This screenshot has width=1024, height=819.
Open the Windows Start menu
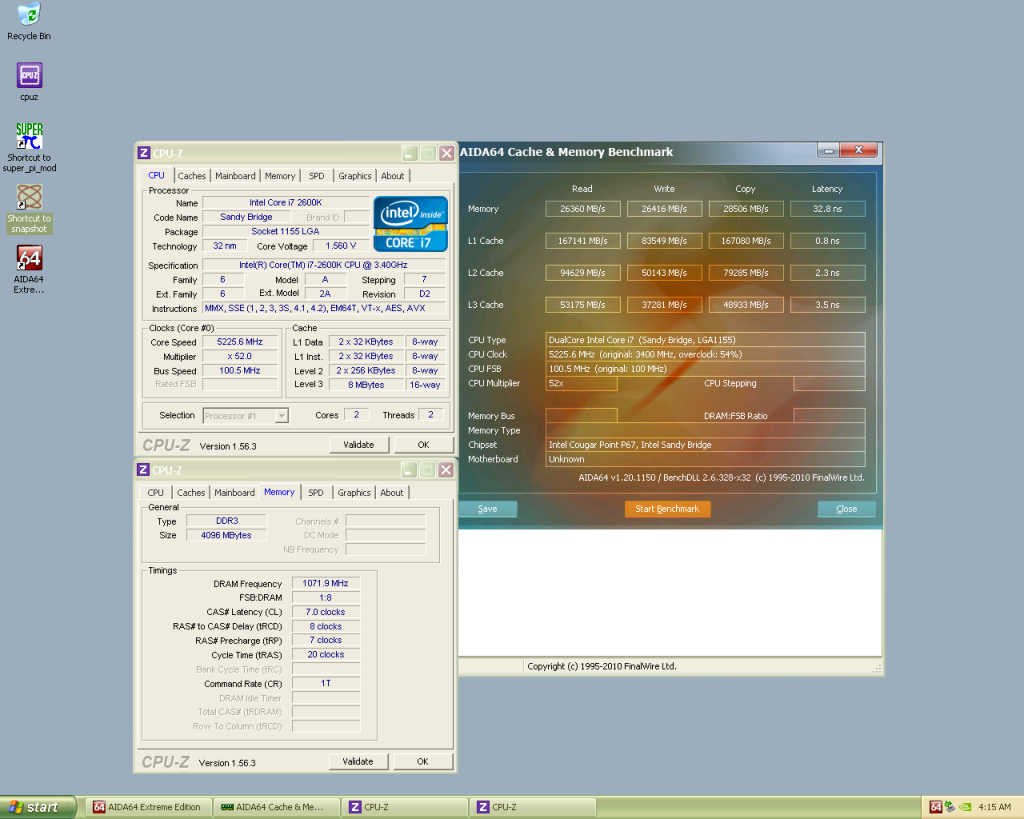click(x=39, y=807)
